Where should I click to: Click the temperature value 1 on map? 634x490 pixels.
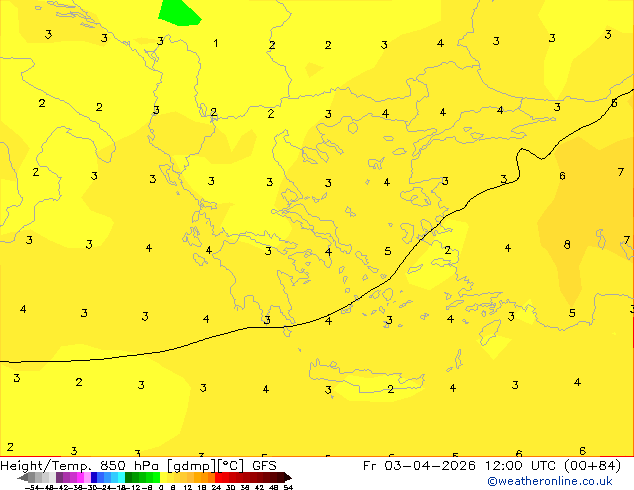pos(216,43)
